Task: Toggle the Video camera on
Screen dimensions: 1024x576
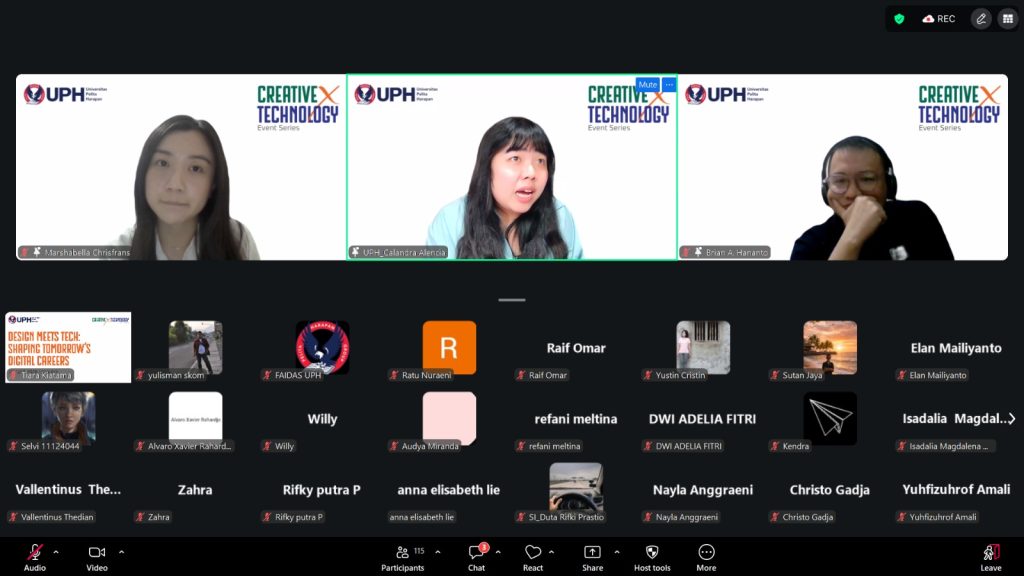Action: point(97,553)
